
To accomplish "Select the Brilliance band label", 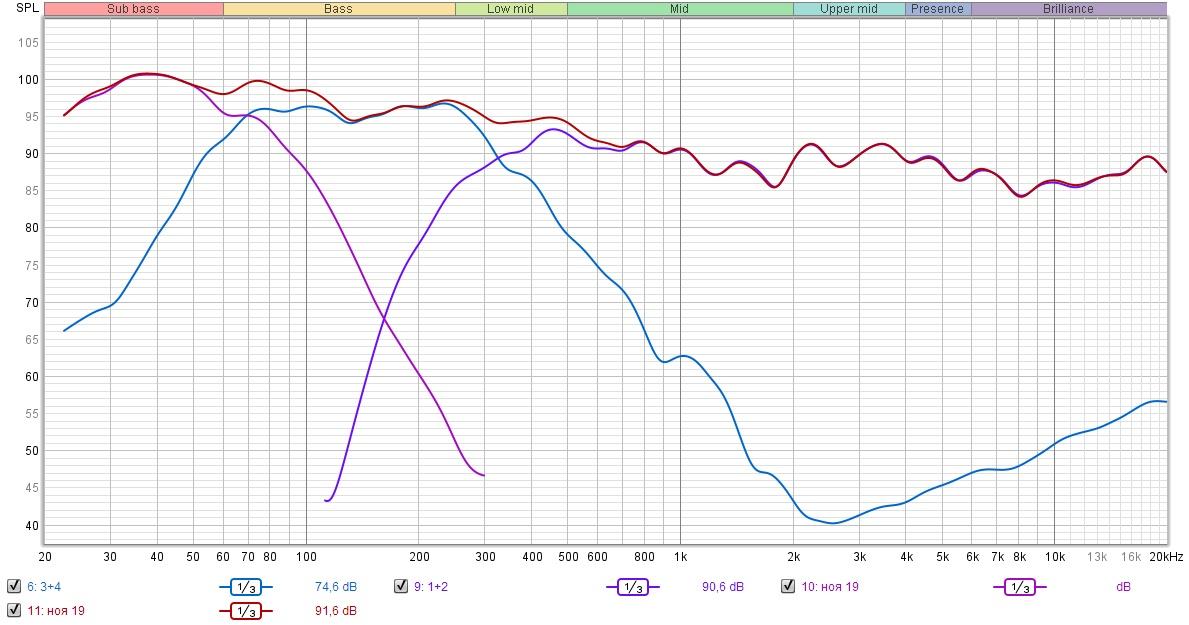I will click(x=1068, y=9).
